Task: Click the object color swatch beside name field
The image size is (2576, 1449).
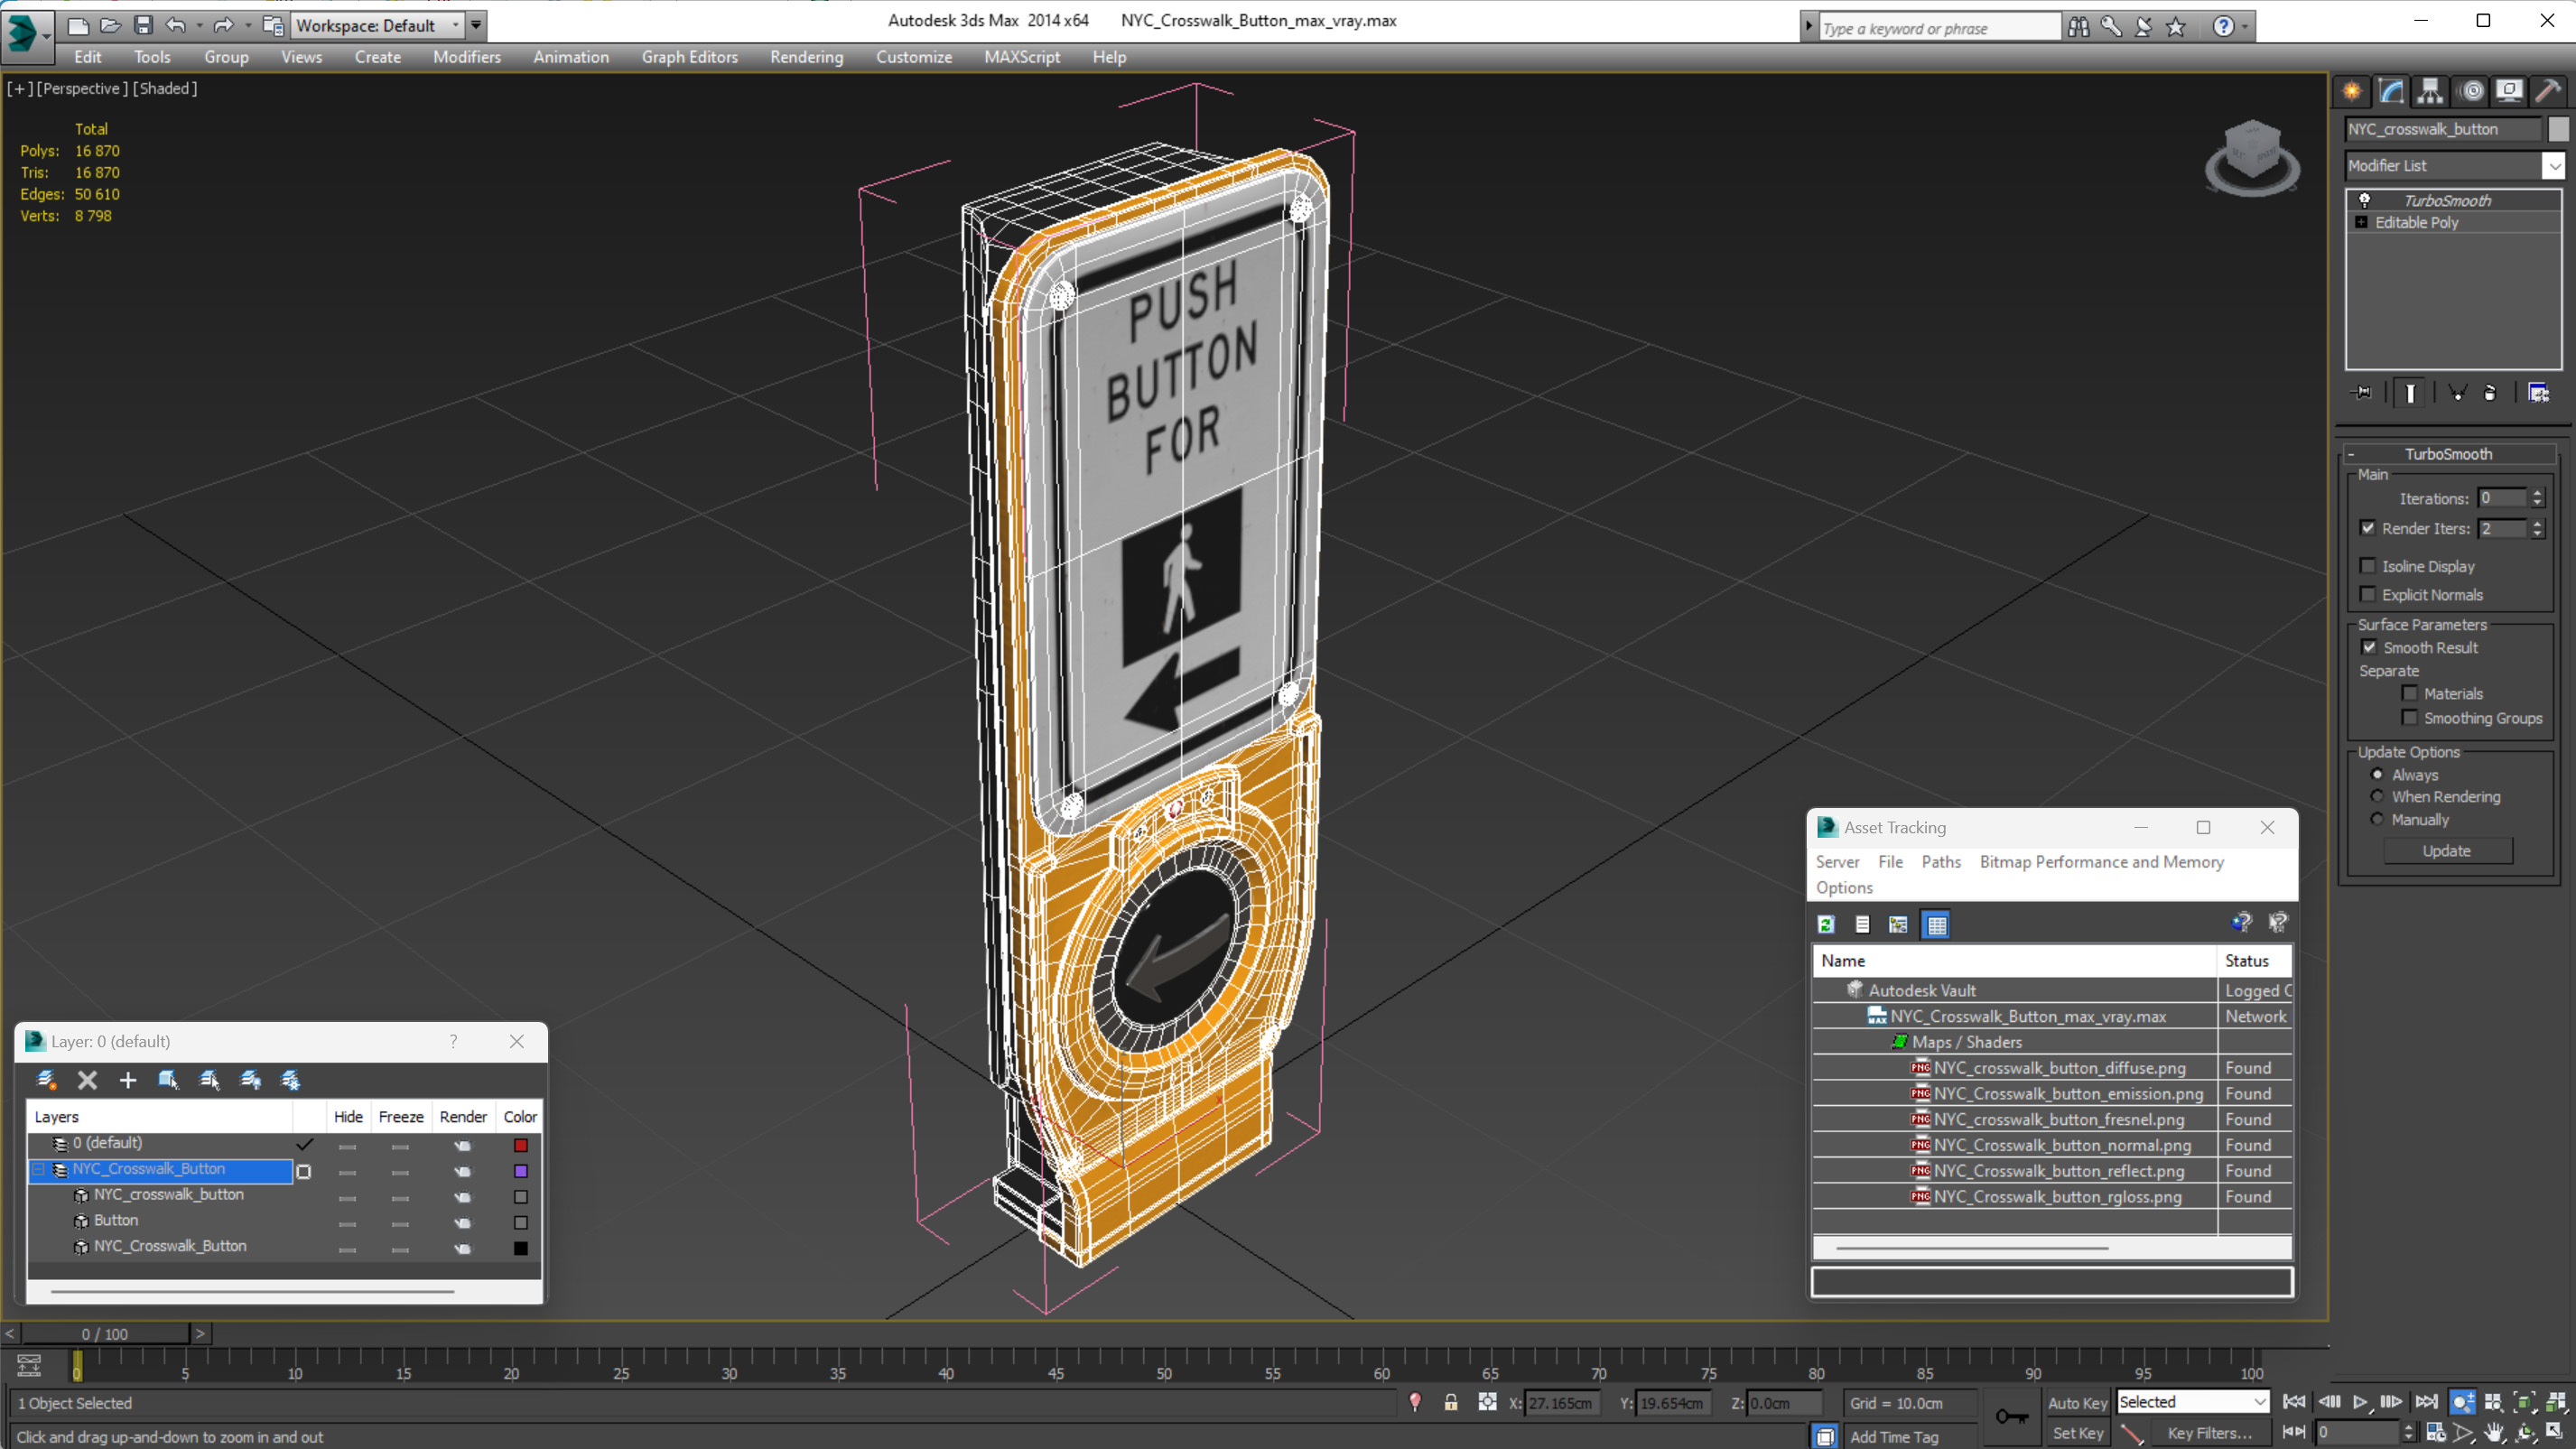Action: tap(2557, 129)
